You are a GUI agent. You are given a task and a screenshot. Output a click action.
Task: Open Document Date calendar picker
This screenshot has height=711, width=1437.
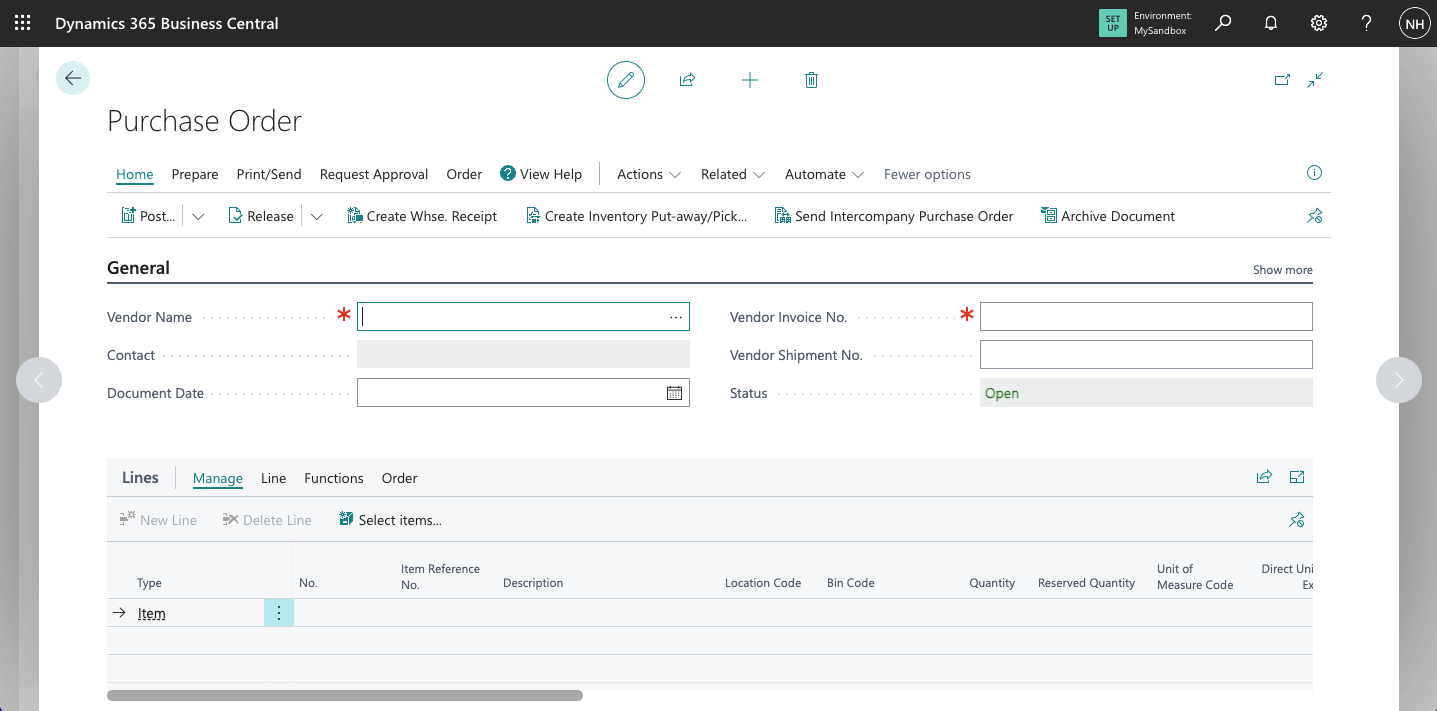coord(675,393)
